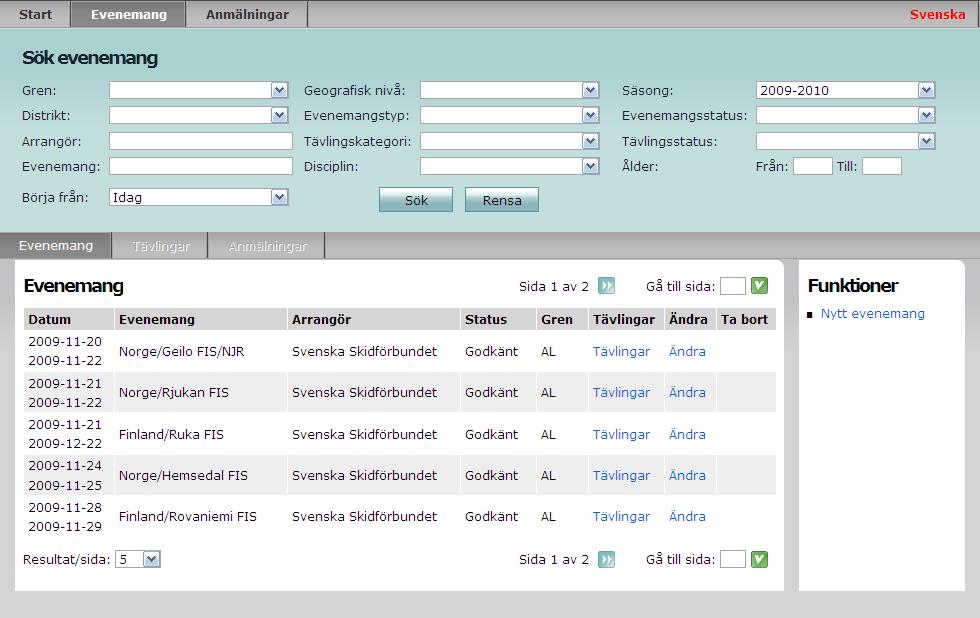
Task: Open the Distrikt dropdown
Action: (x=198, y=115)
